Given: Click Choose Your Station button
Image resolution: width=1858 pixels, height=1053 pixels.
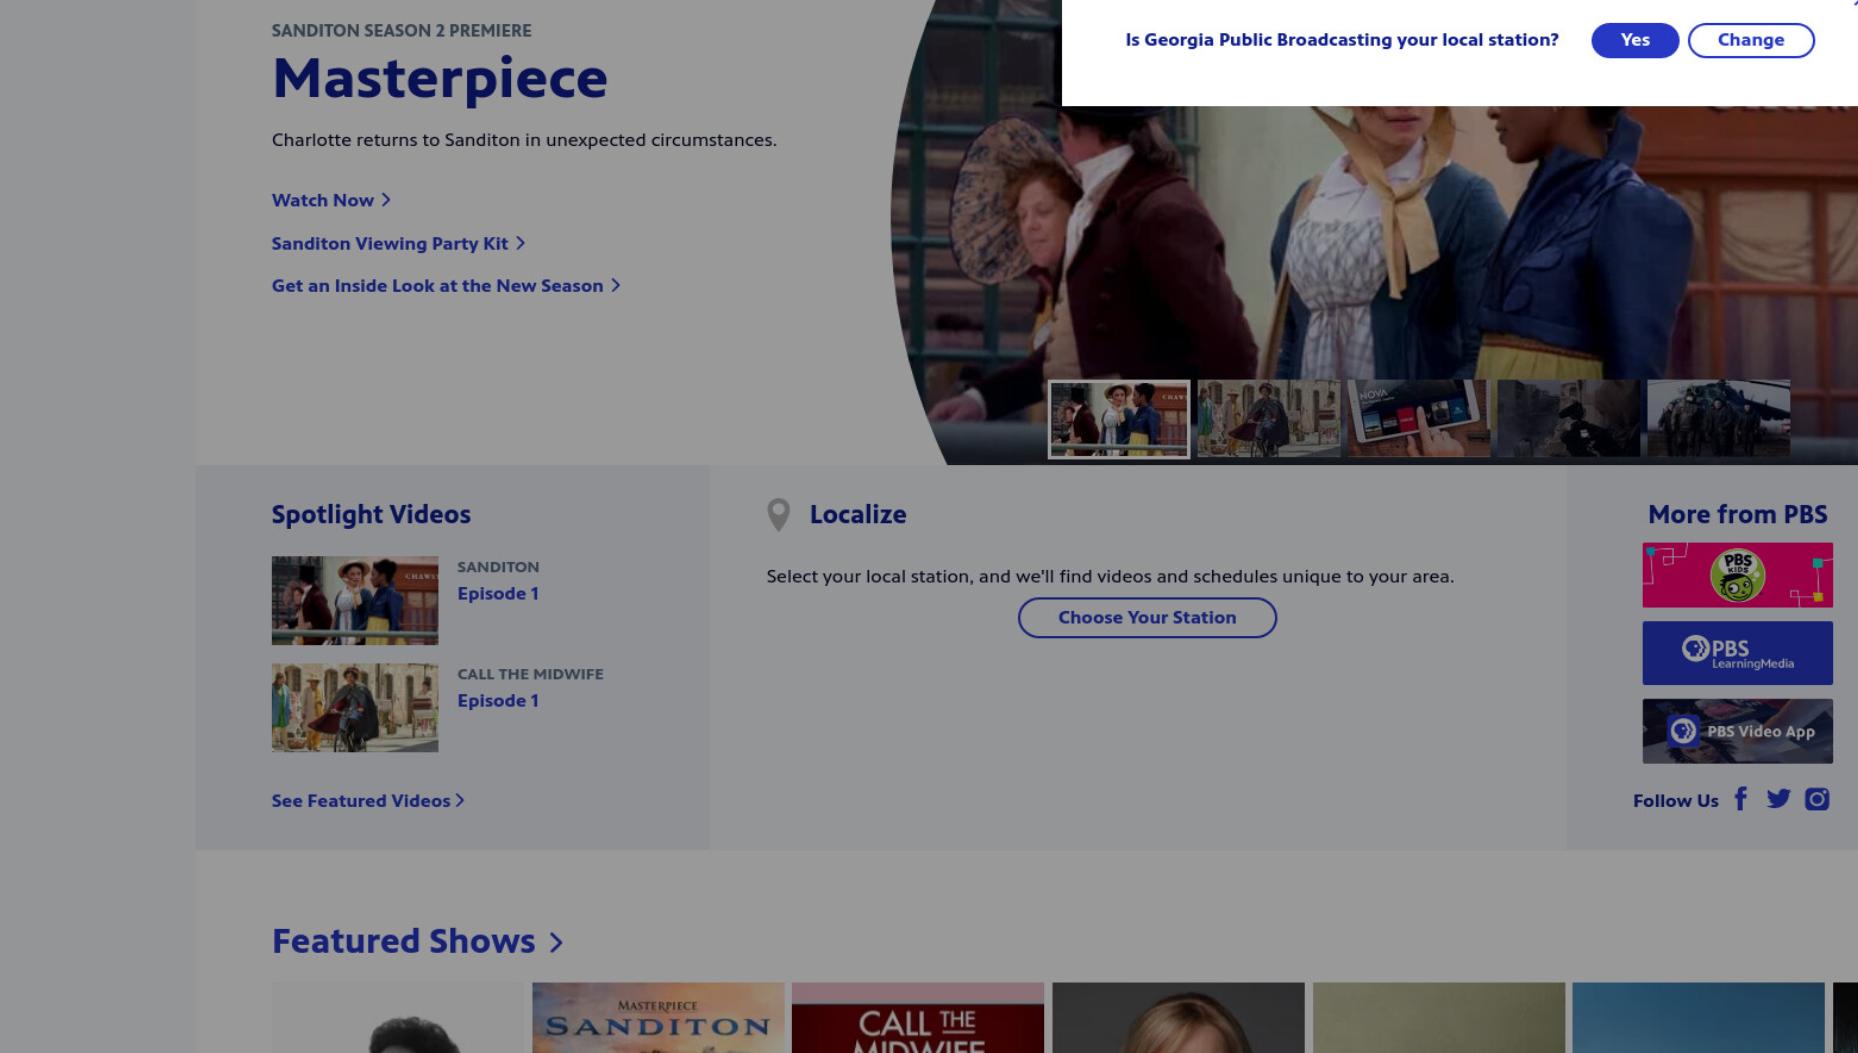Looking at the screenshot, I should pyautogui.click(x=1147, y=617).
